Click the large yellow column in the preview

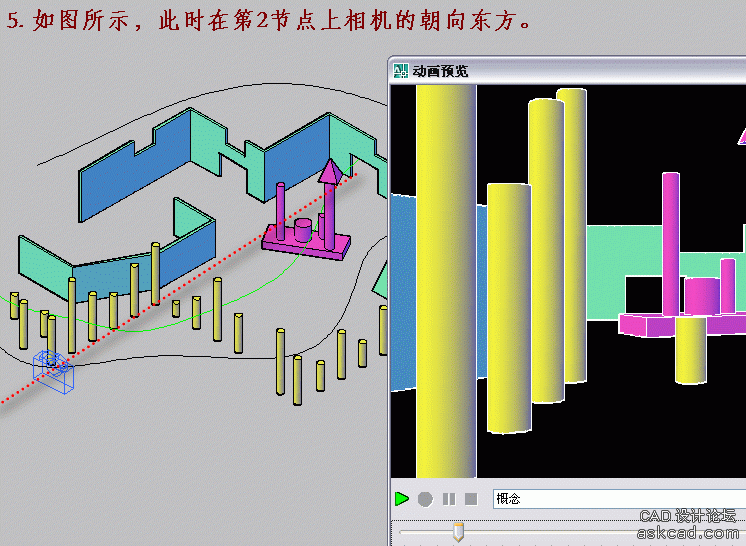coord(446,281)
